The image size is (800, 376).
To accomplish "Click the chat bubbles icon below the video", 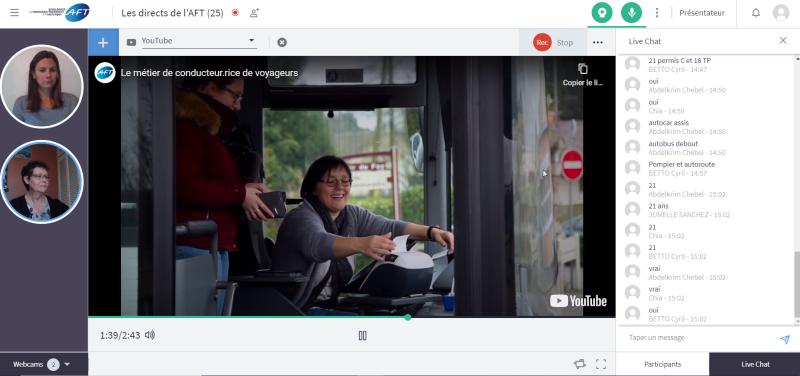I will 580,364.
